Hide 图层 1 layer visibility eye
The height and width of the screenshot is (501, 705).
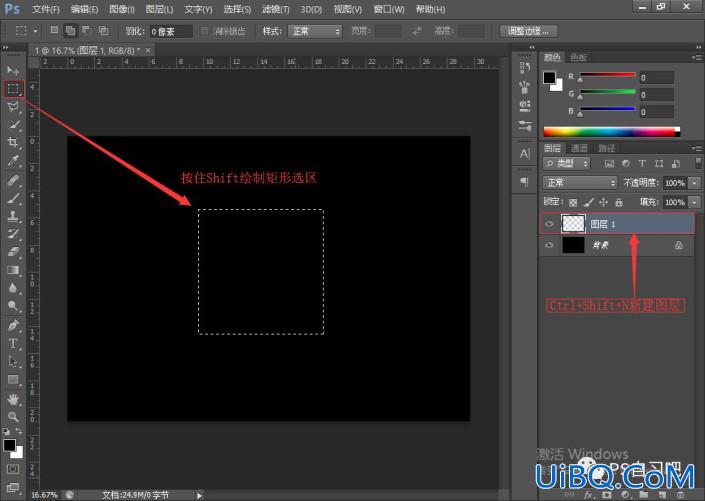pos(549,224)
